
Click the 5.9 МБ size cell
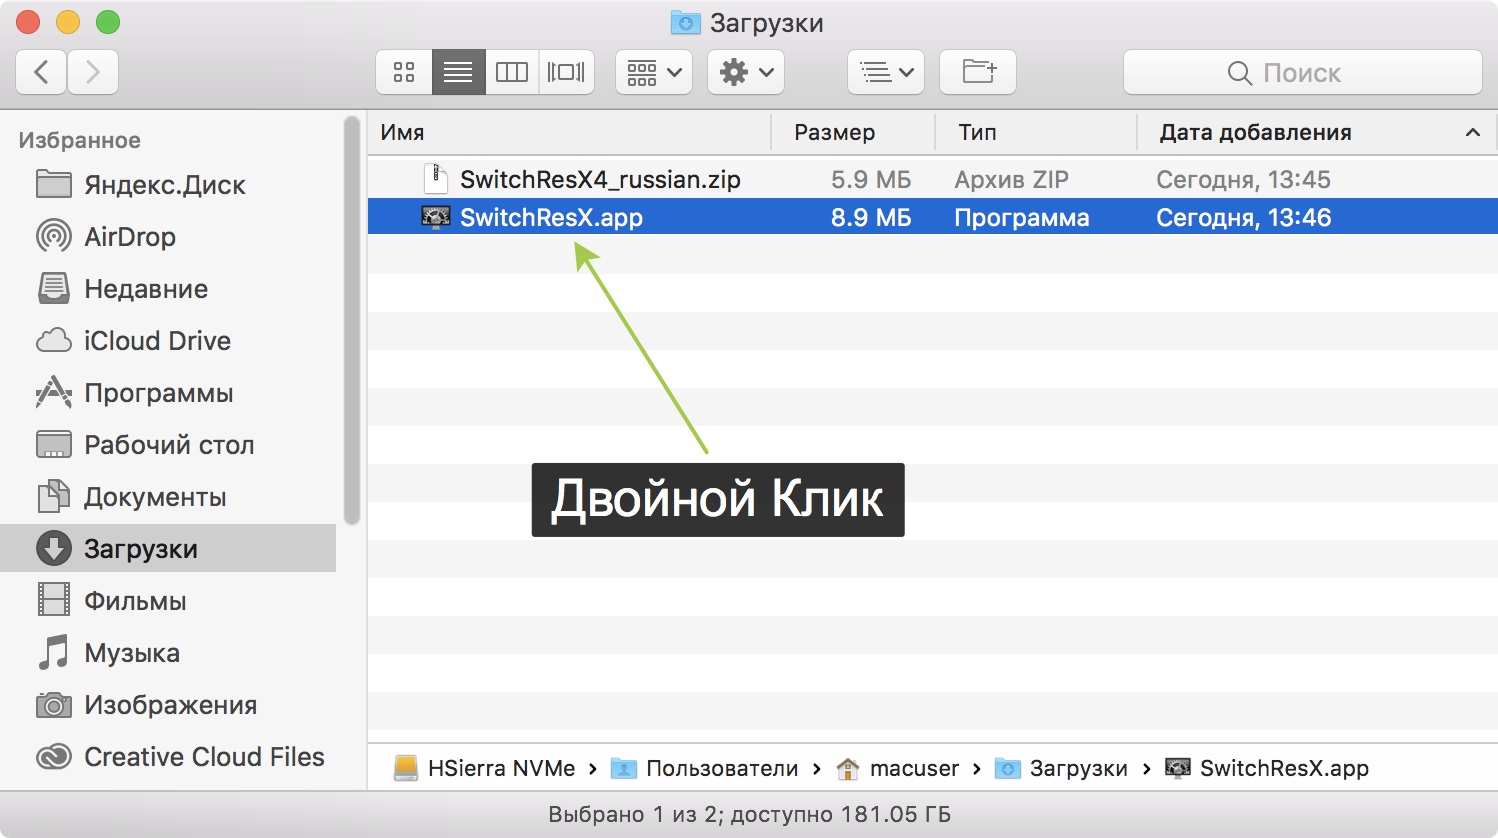click(871, 179)
